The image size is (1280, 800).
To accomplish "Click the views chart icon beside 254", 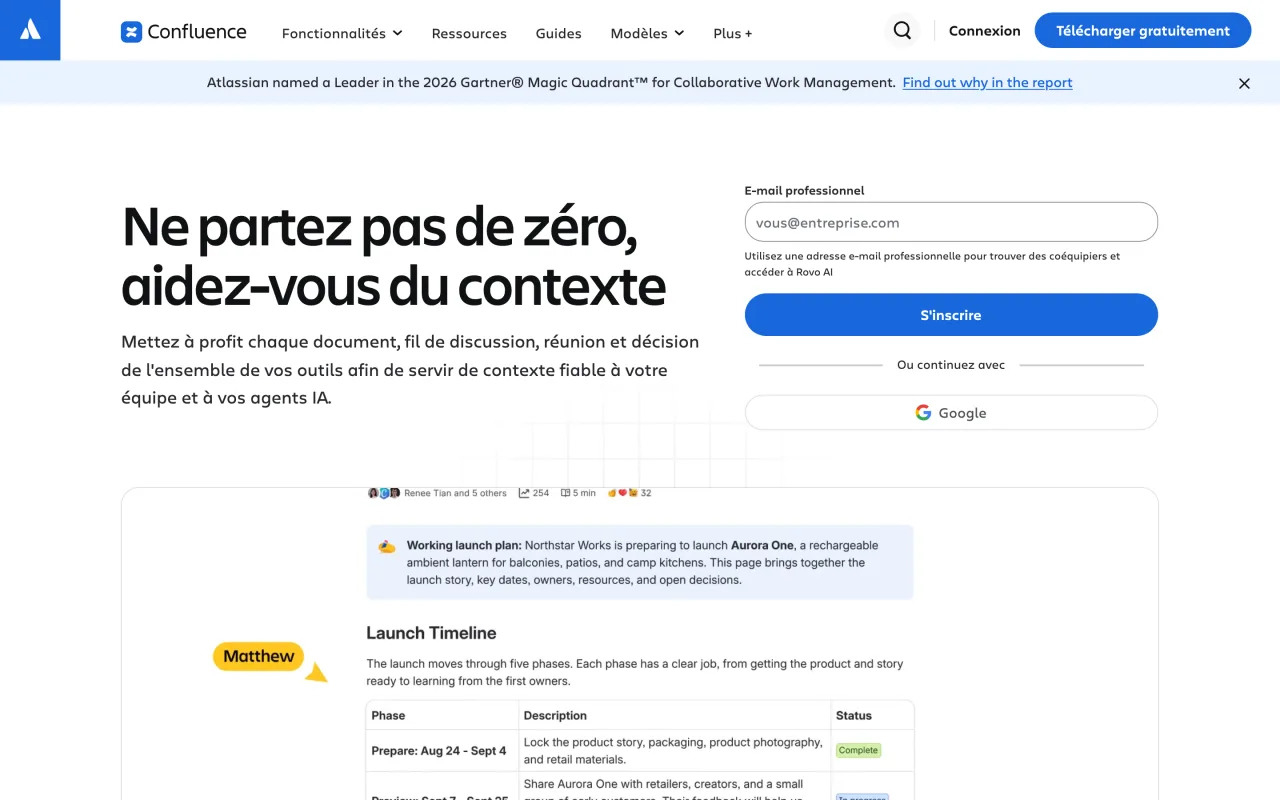I will (524, 493).
